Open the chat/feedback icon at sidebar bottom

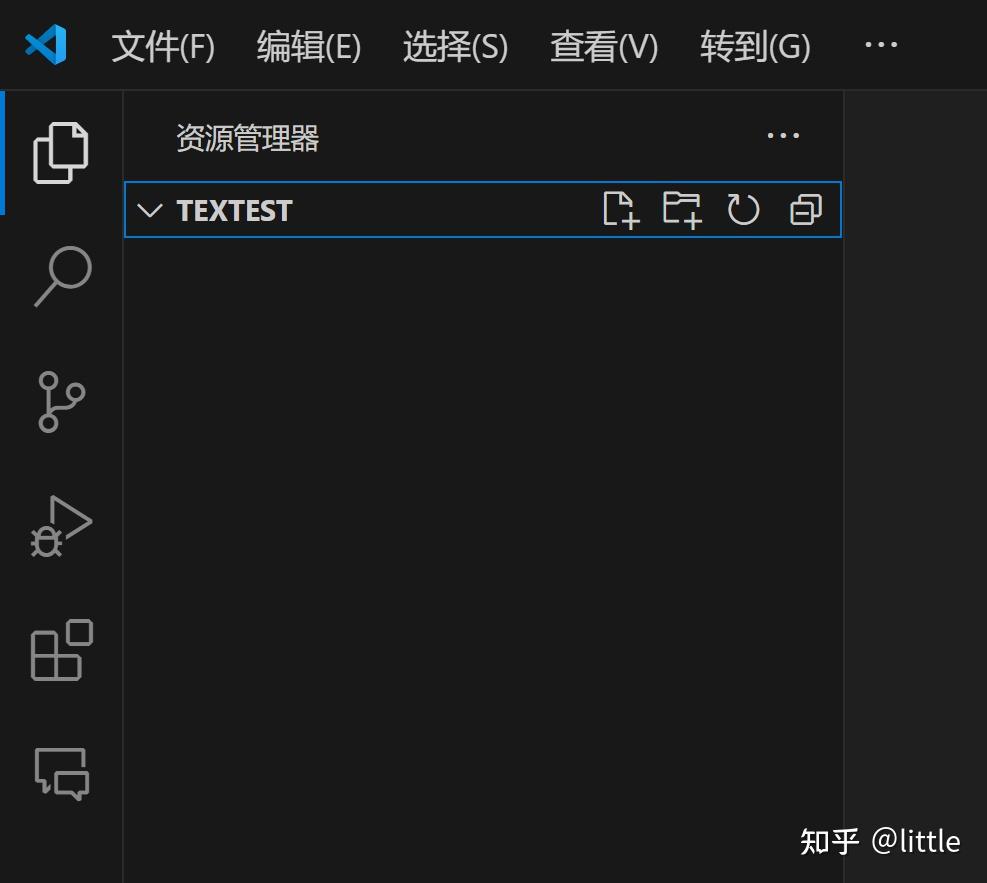60,774
